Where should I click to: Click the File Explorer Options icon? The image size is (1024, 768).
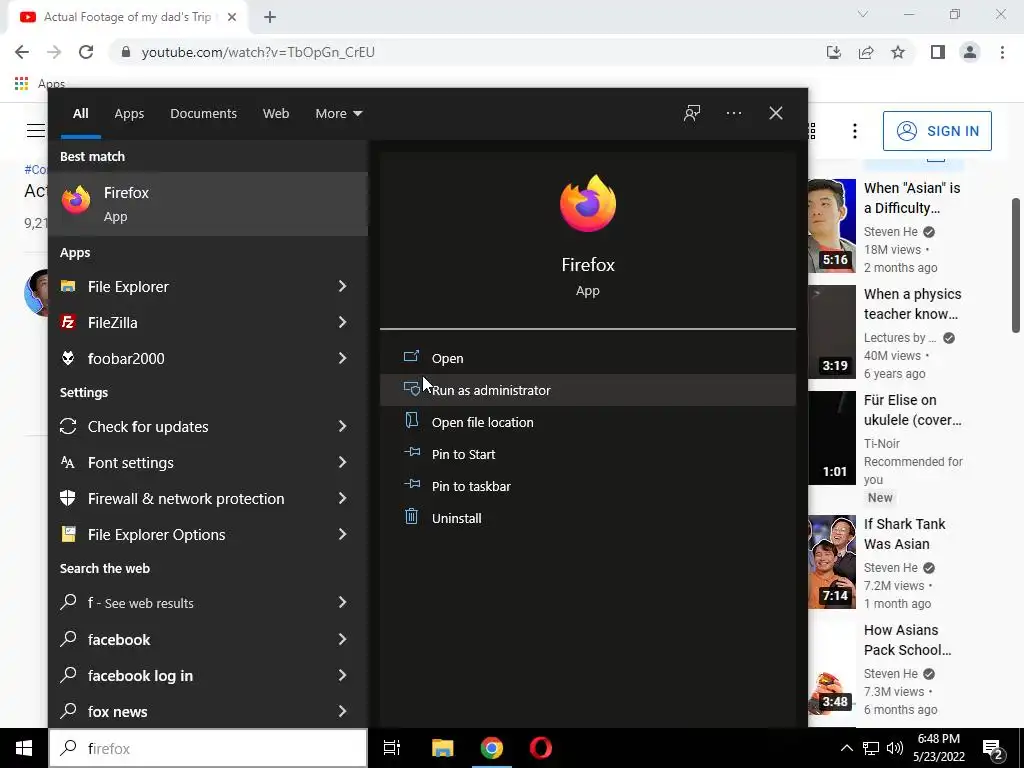point(68,534)
